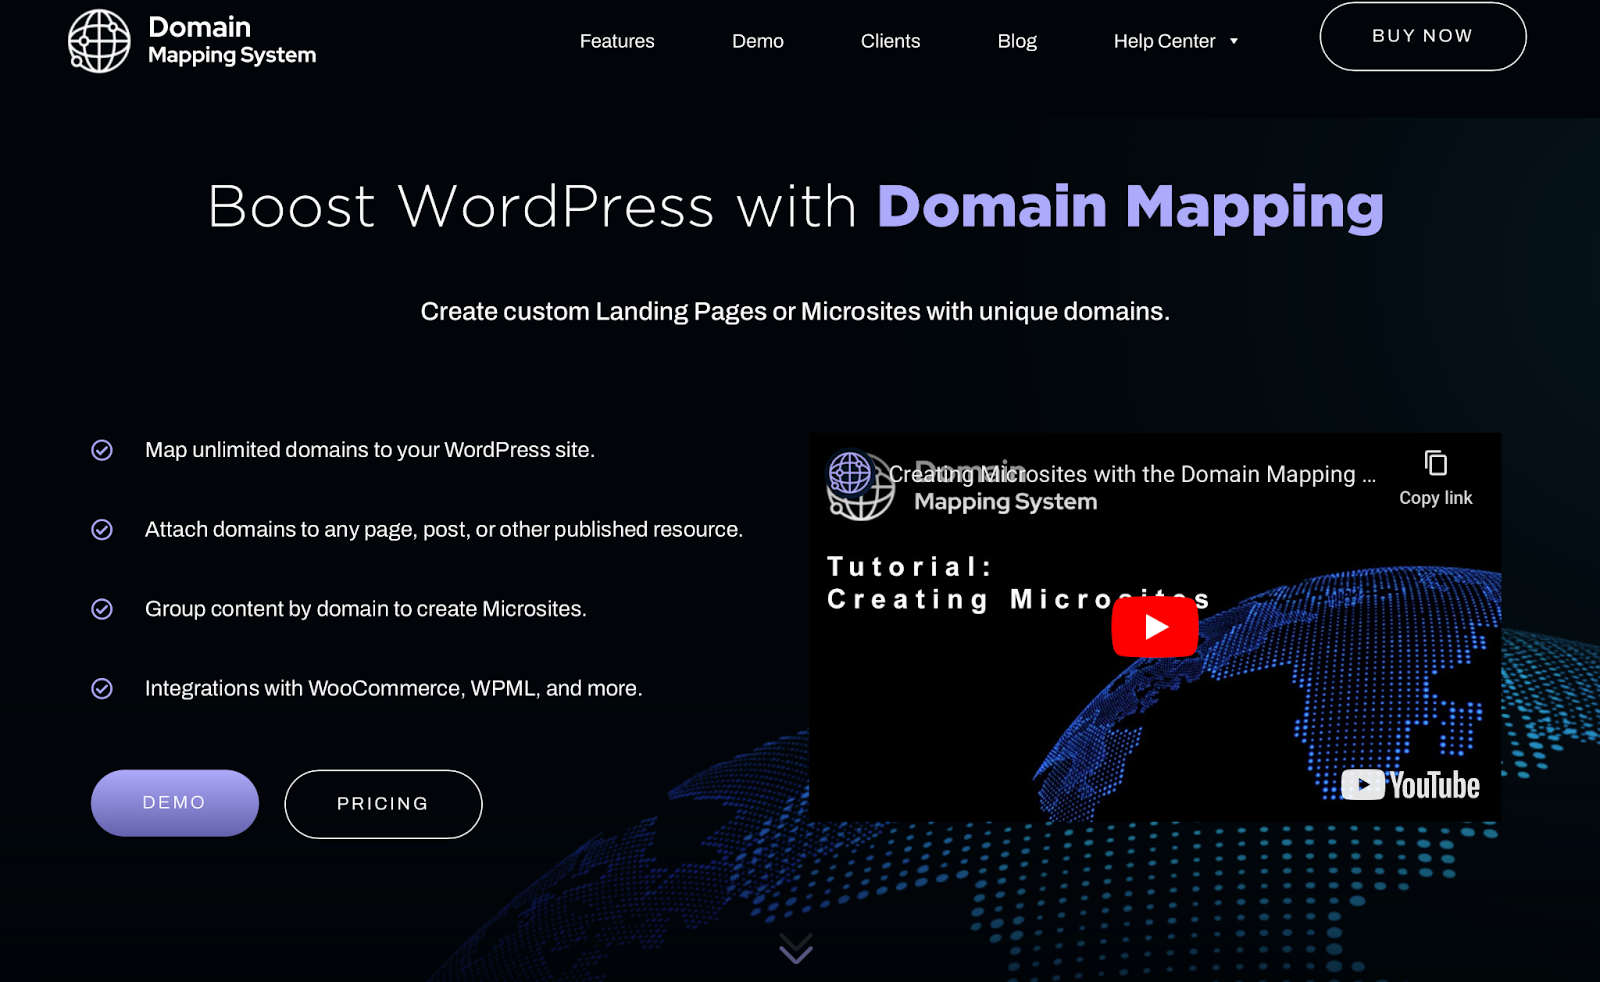Play the YouTube tutorial video
The width and height of the screenshot is (1600, 982).
[1155, 627]
